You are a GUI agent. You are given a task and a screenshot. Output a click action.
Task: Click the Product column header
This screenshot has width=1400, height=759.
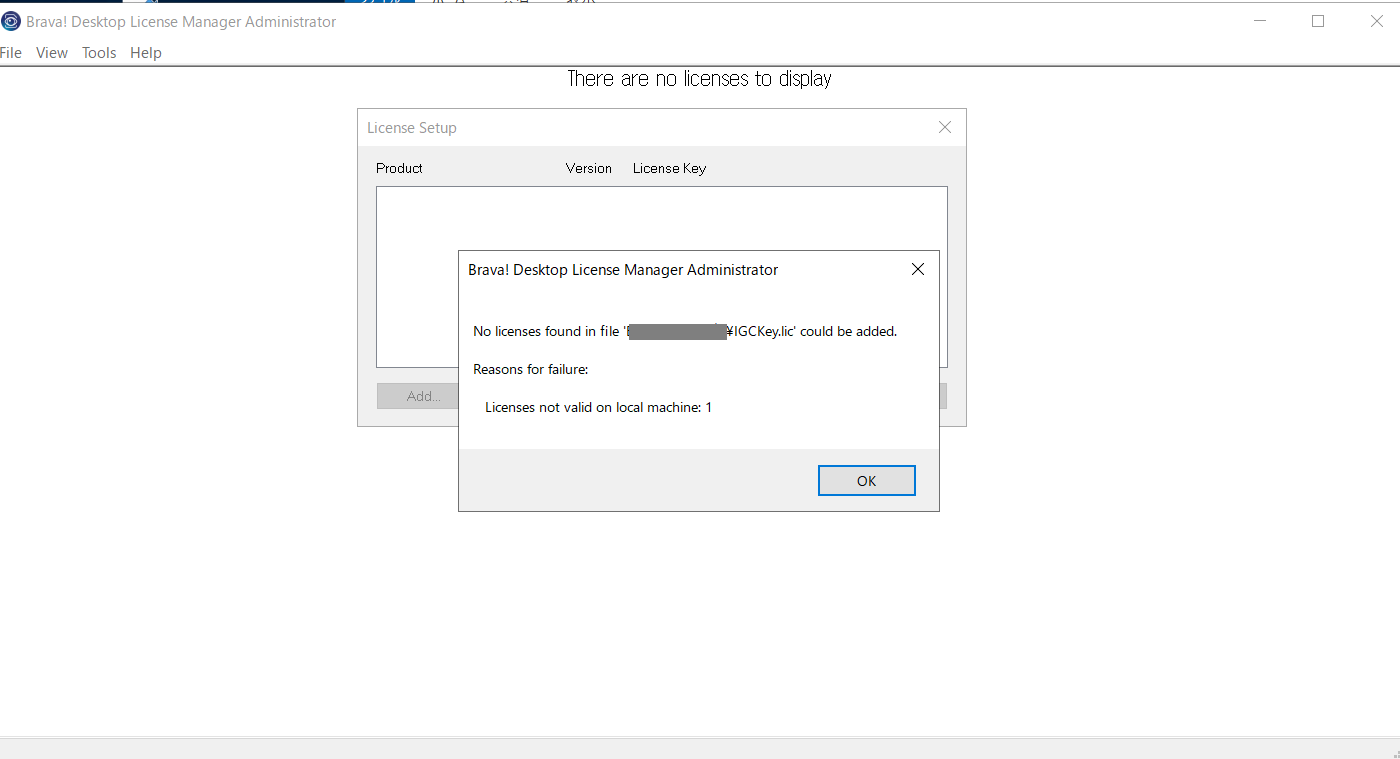[399, 168]
